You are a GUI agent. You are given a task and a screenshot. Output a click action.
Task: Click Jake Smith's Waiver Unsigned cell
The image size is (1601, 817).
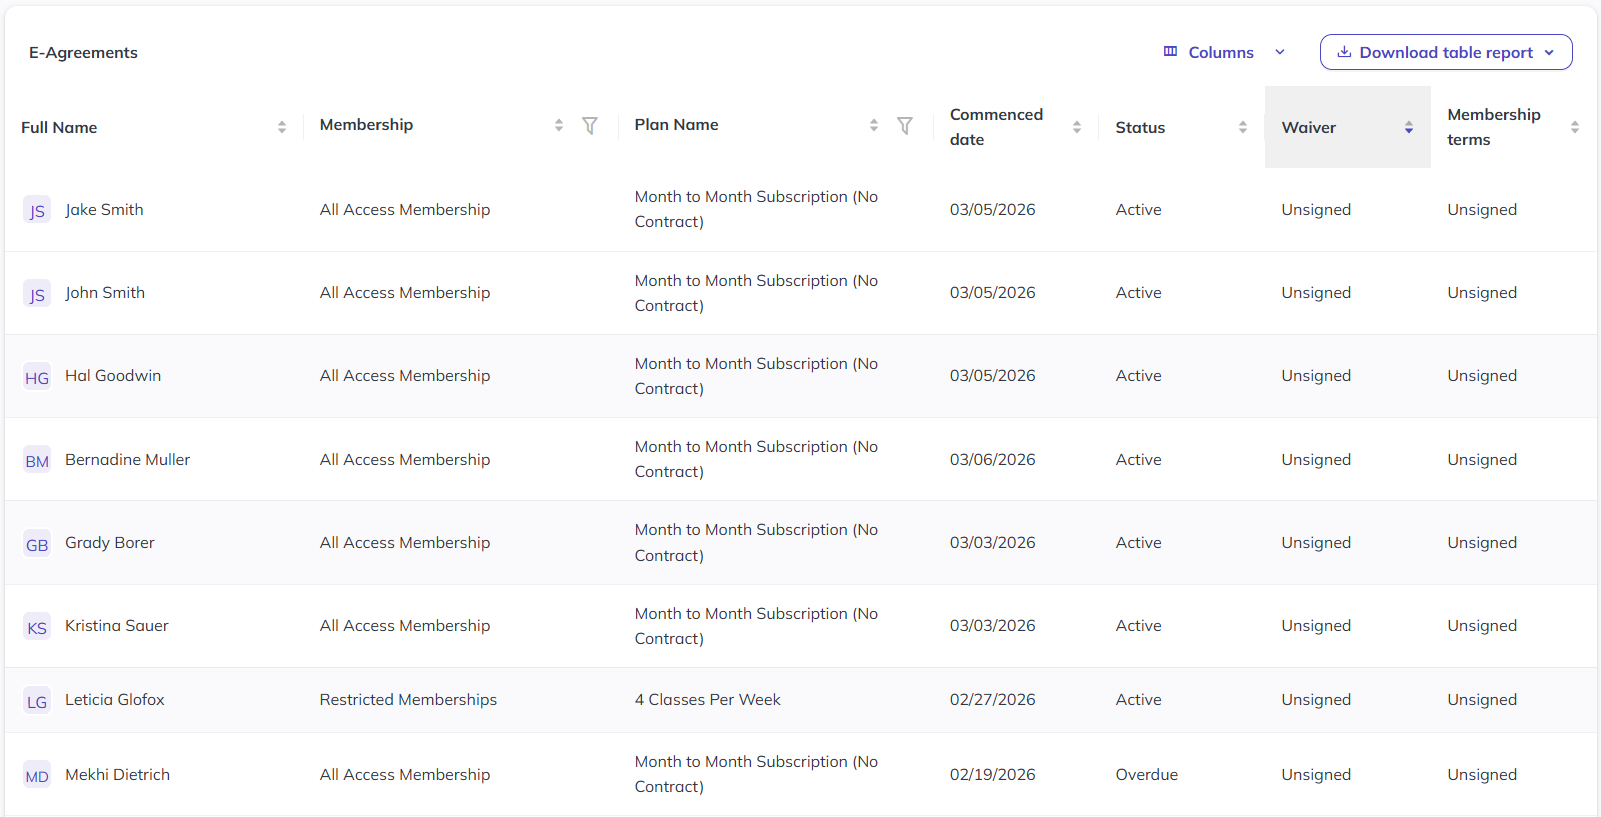click(1316, 209)
